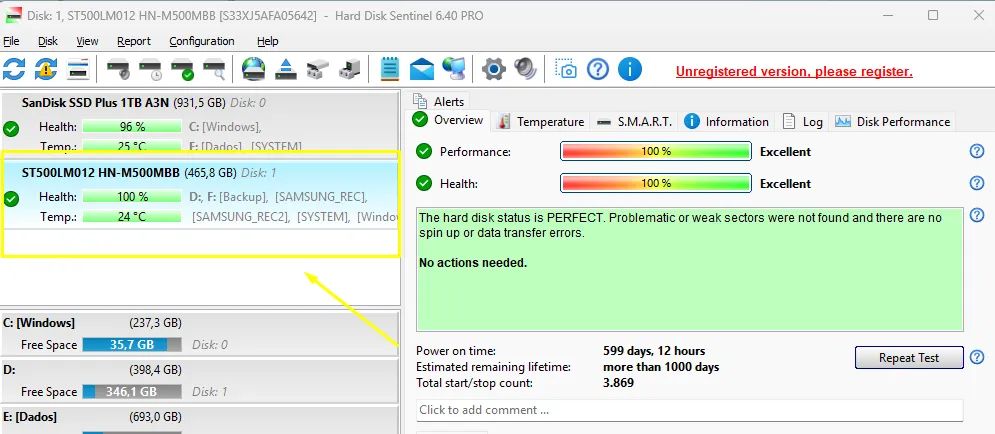
Task: Click the 'more than 1000 days' value
Action: coord(661,367)
